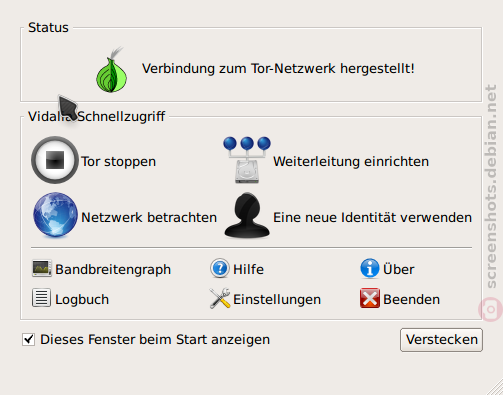Screen dimensions: 503x395
Task: Click the silhouette new identity icon
Action: coord(247,215)
